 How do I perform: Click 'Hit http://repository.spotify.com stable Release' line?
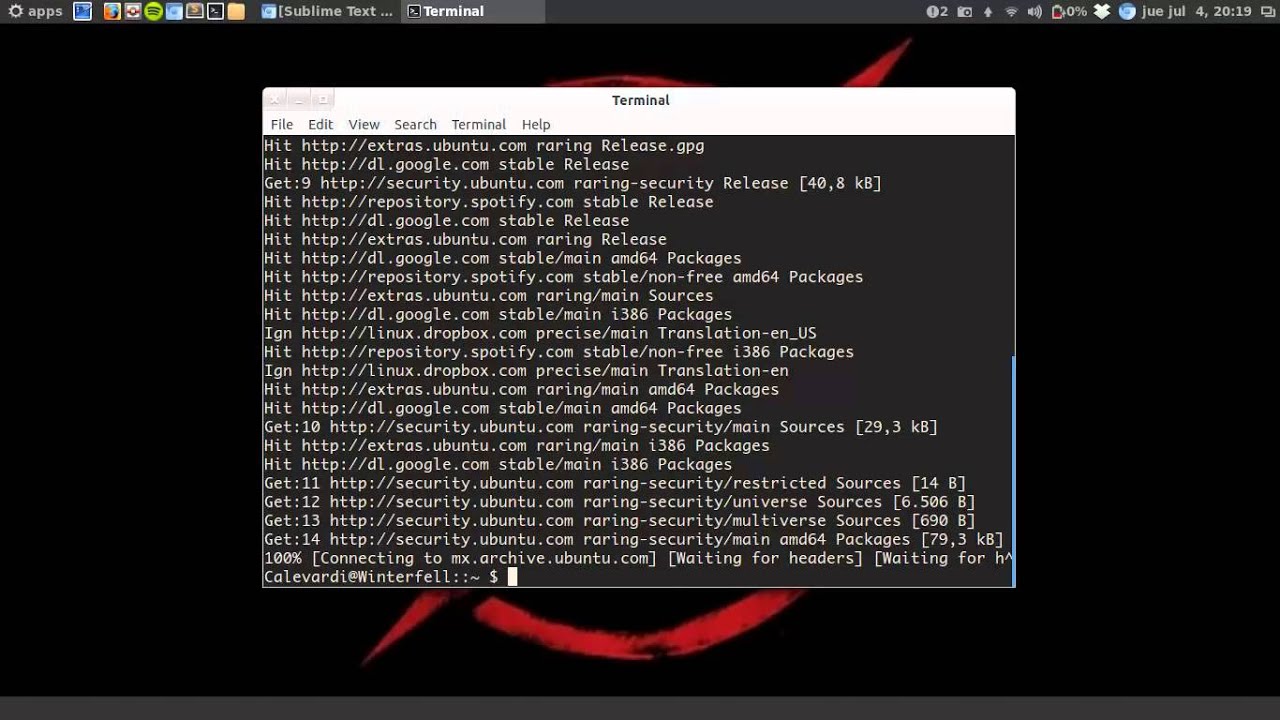[x=489, y=202]
